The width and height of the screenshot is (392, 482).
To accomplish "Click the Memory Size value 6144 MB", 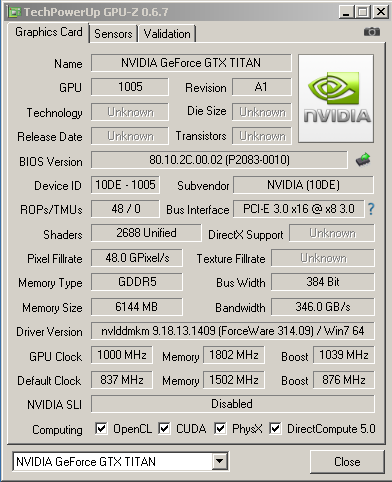I will click(137, 307).
